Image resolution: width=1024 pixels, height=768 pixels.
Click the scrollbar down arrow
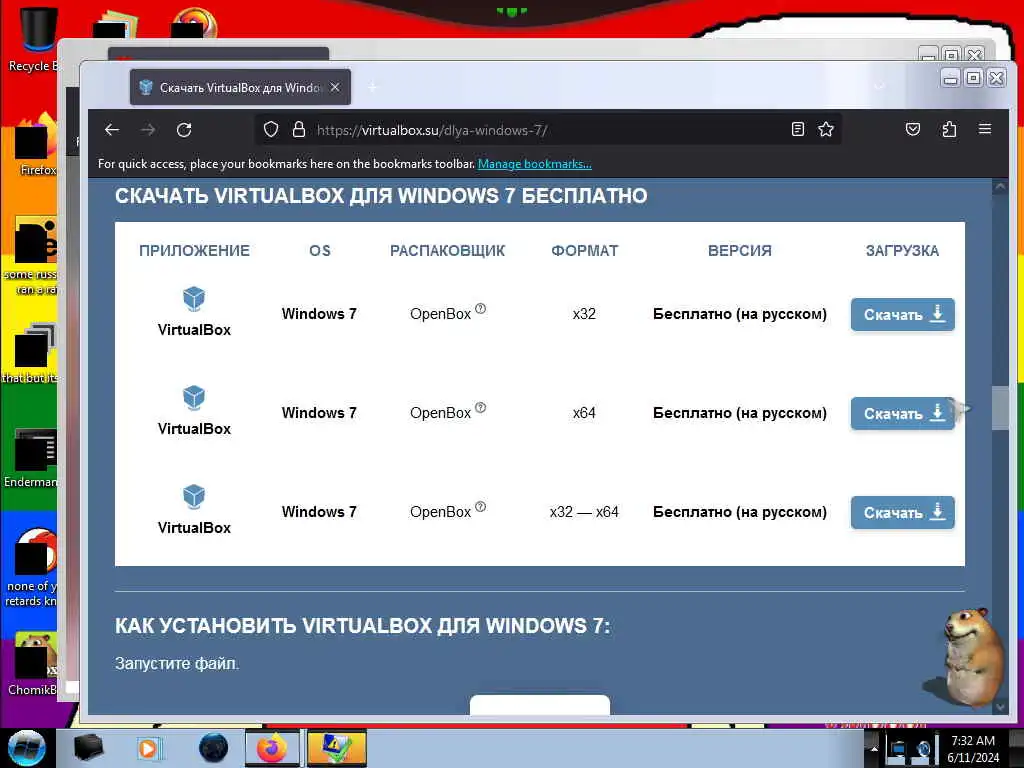point(1000,707)
